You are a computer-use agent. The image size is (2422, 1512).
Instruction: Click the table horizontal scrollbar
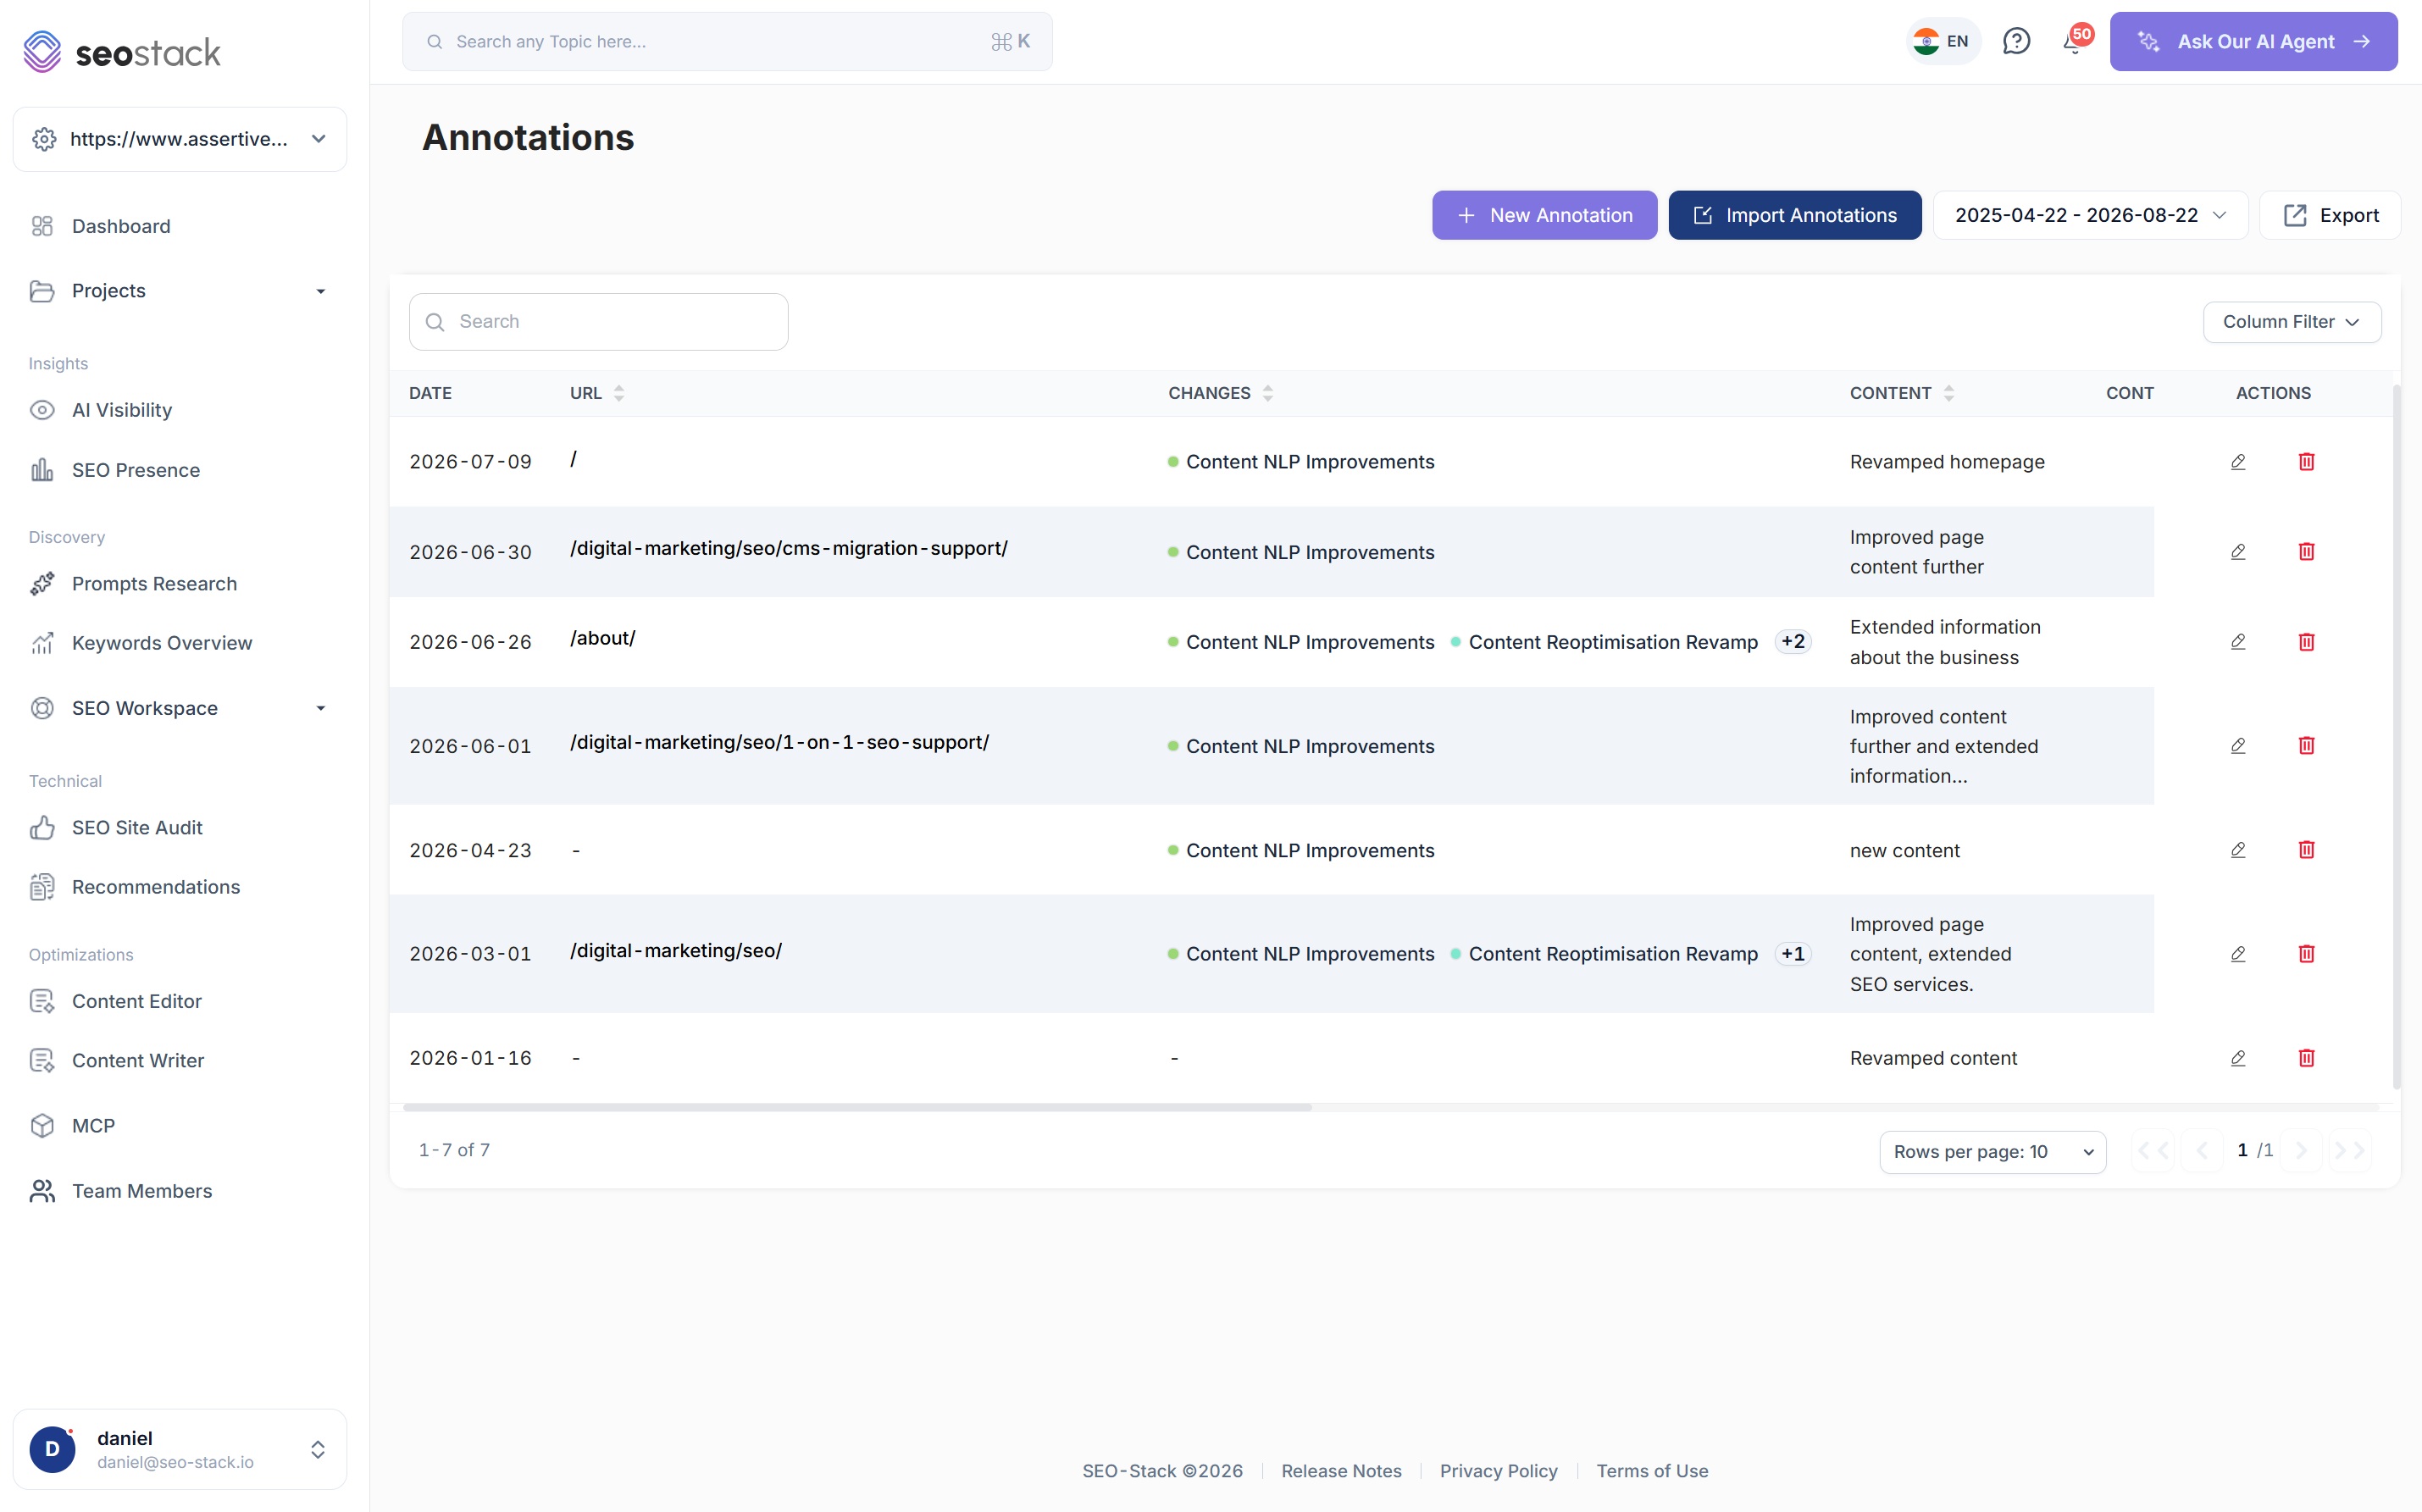click(857, 1108)
